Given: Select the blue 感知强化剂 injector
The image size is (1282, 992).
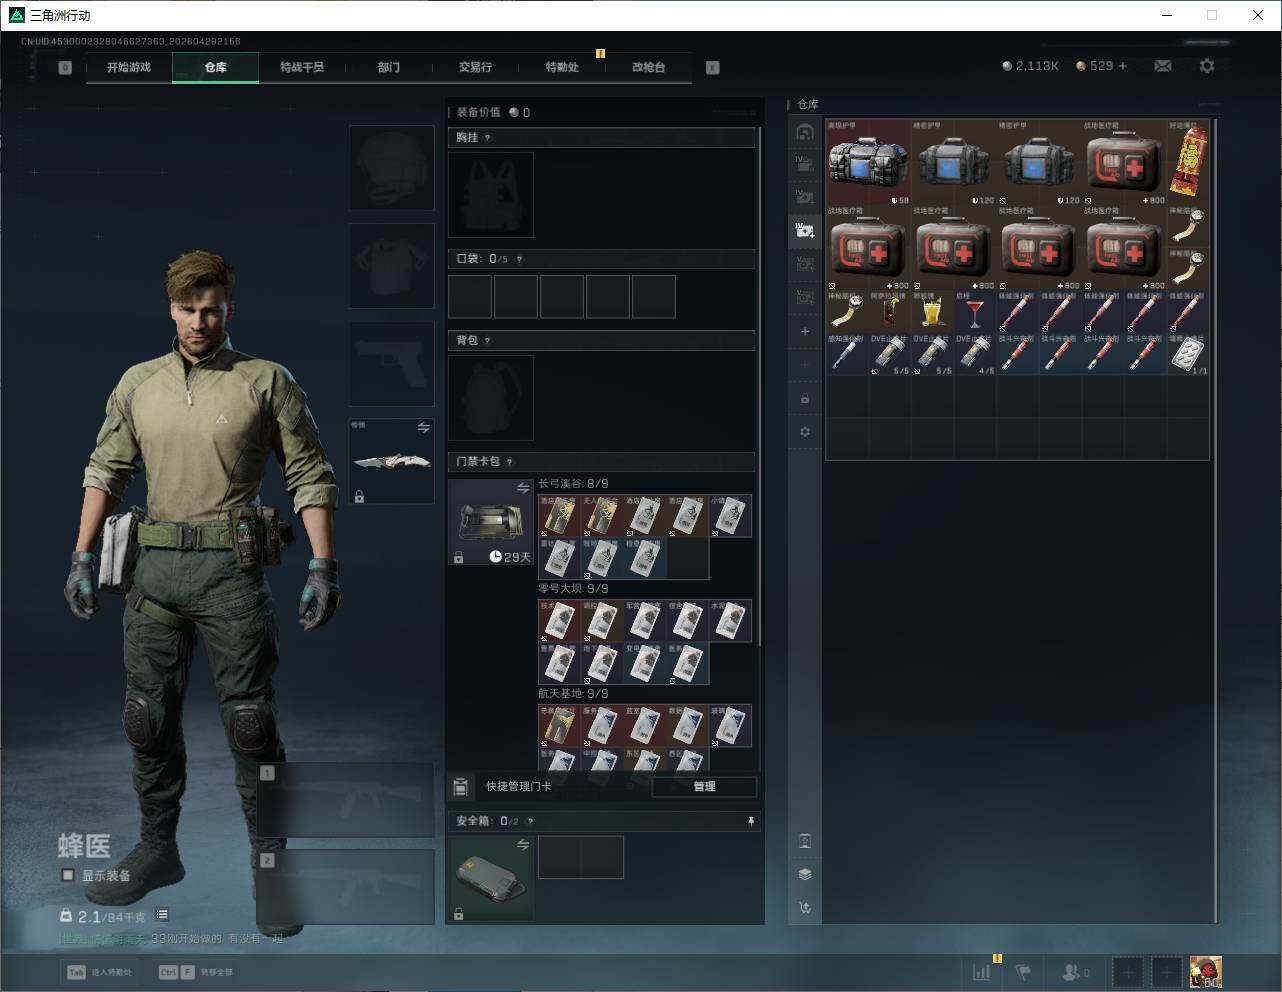Looking at the screenshot, I should pyautogui.click(x=847, y=355).
